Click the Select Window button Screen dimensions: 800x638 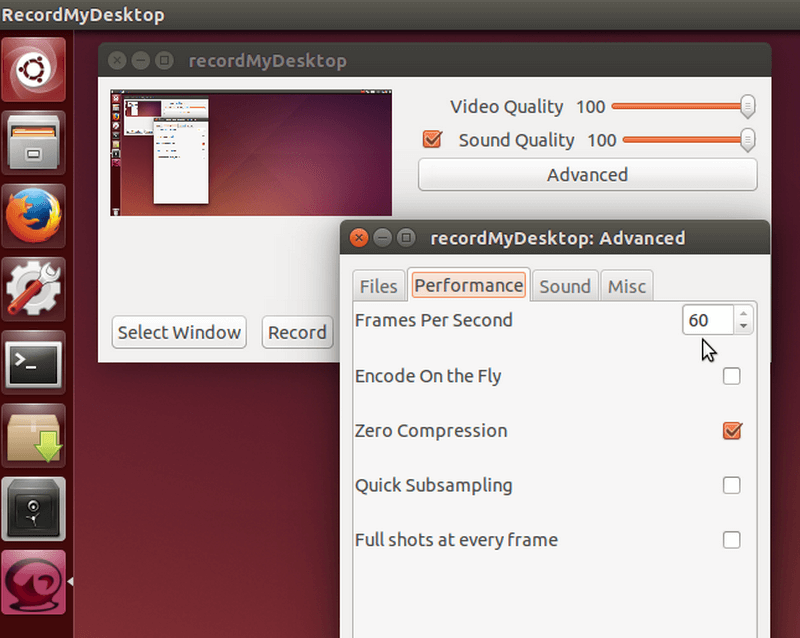click(179, 332)
